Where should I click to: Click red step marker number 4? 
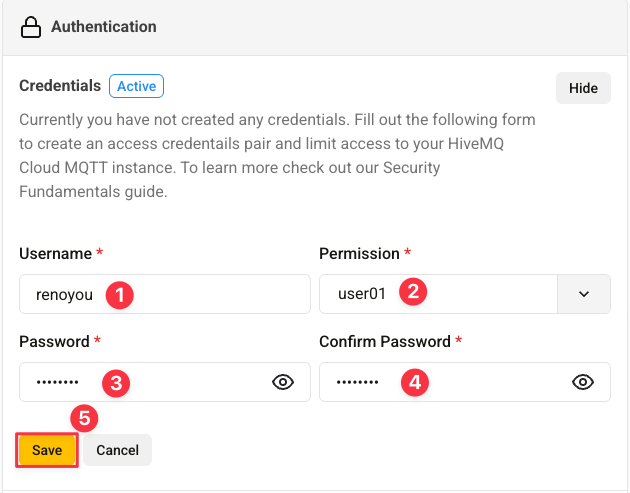415,382
